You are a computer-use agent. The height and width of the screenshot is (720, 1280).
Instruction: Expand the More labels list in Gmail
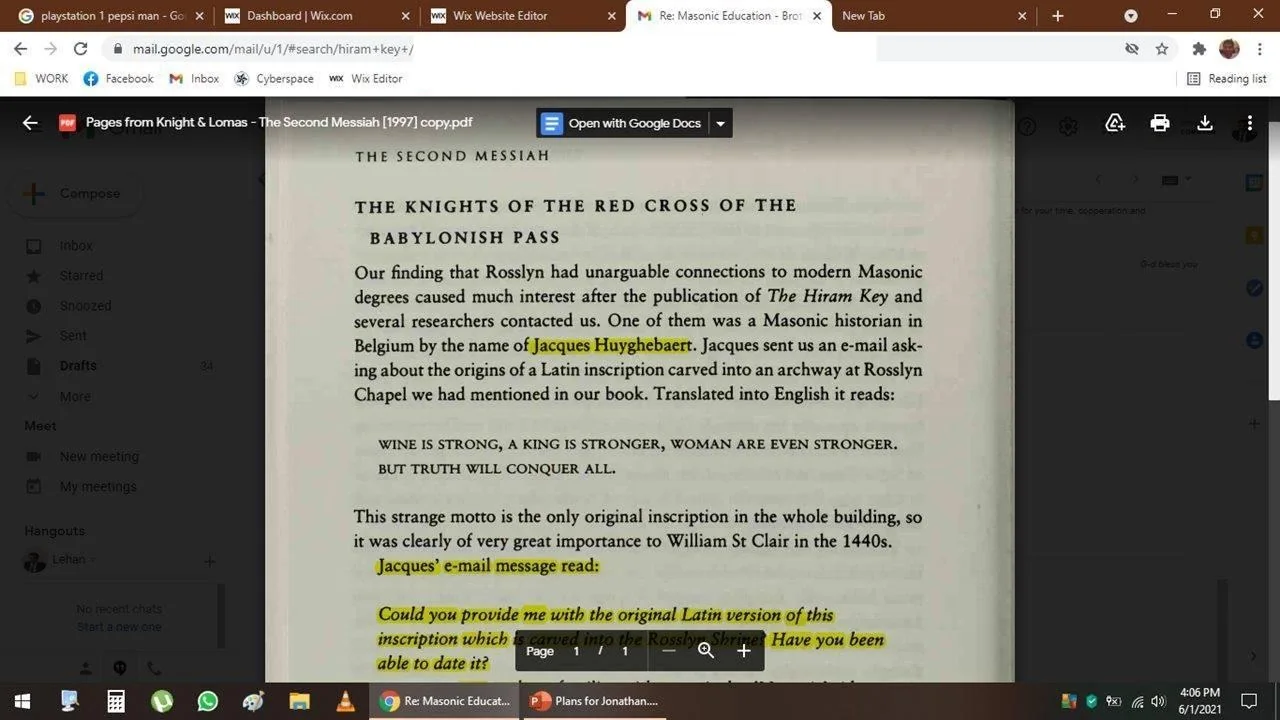tap(75, 397)
